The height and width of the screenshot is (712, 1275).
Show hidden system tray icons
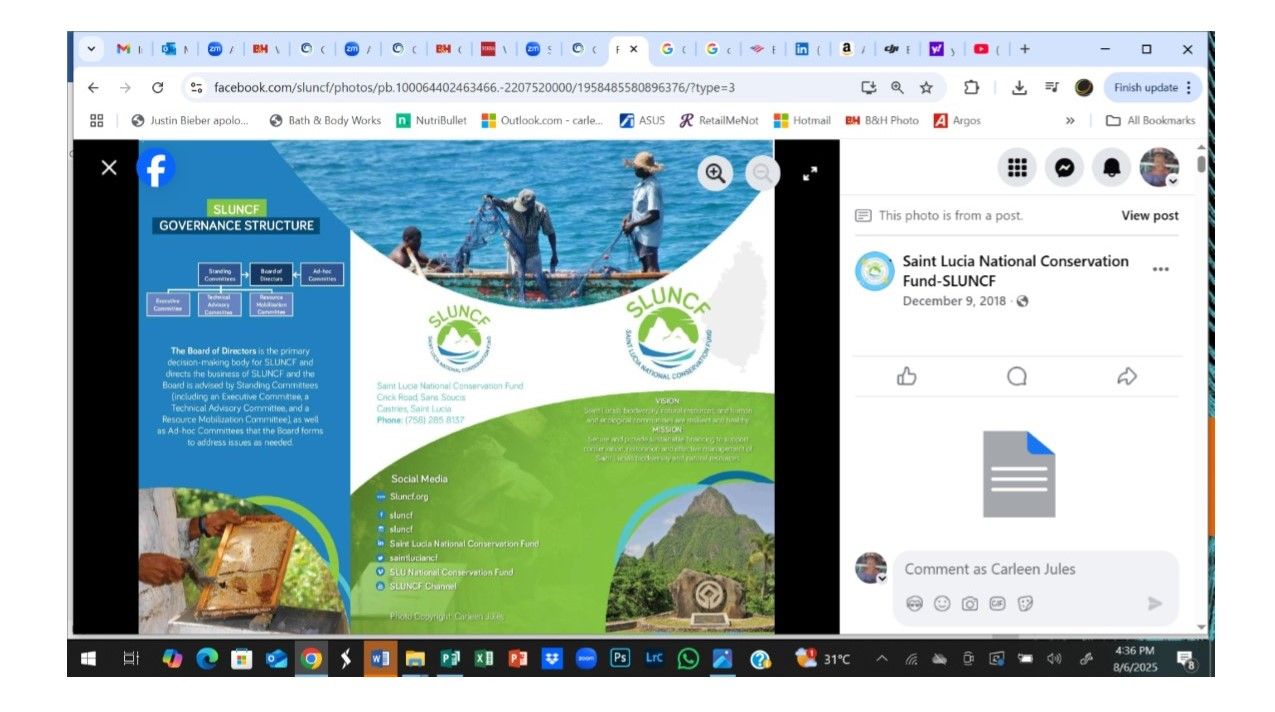(x=882, y=659)
